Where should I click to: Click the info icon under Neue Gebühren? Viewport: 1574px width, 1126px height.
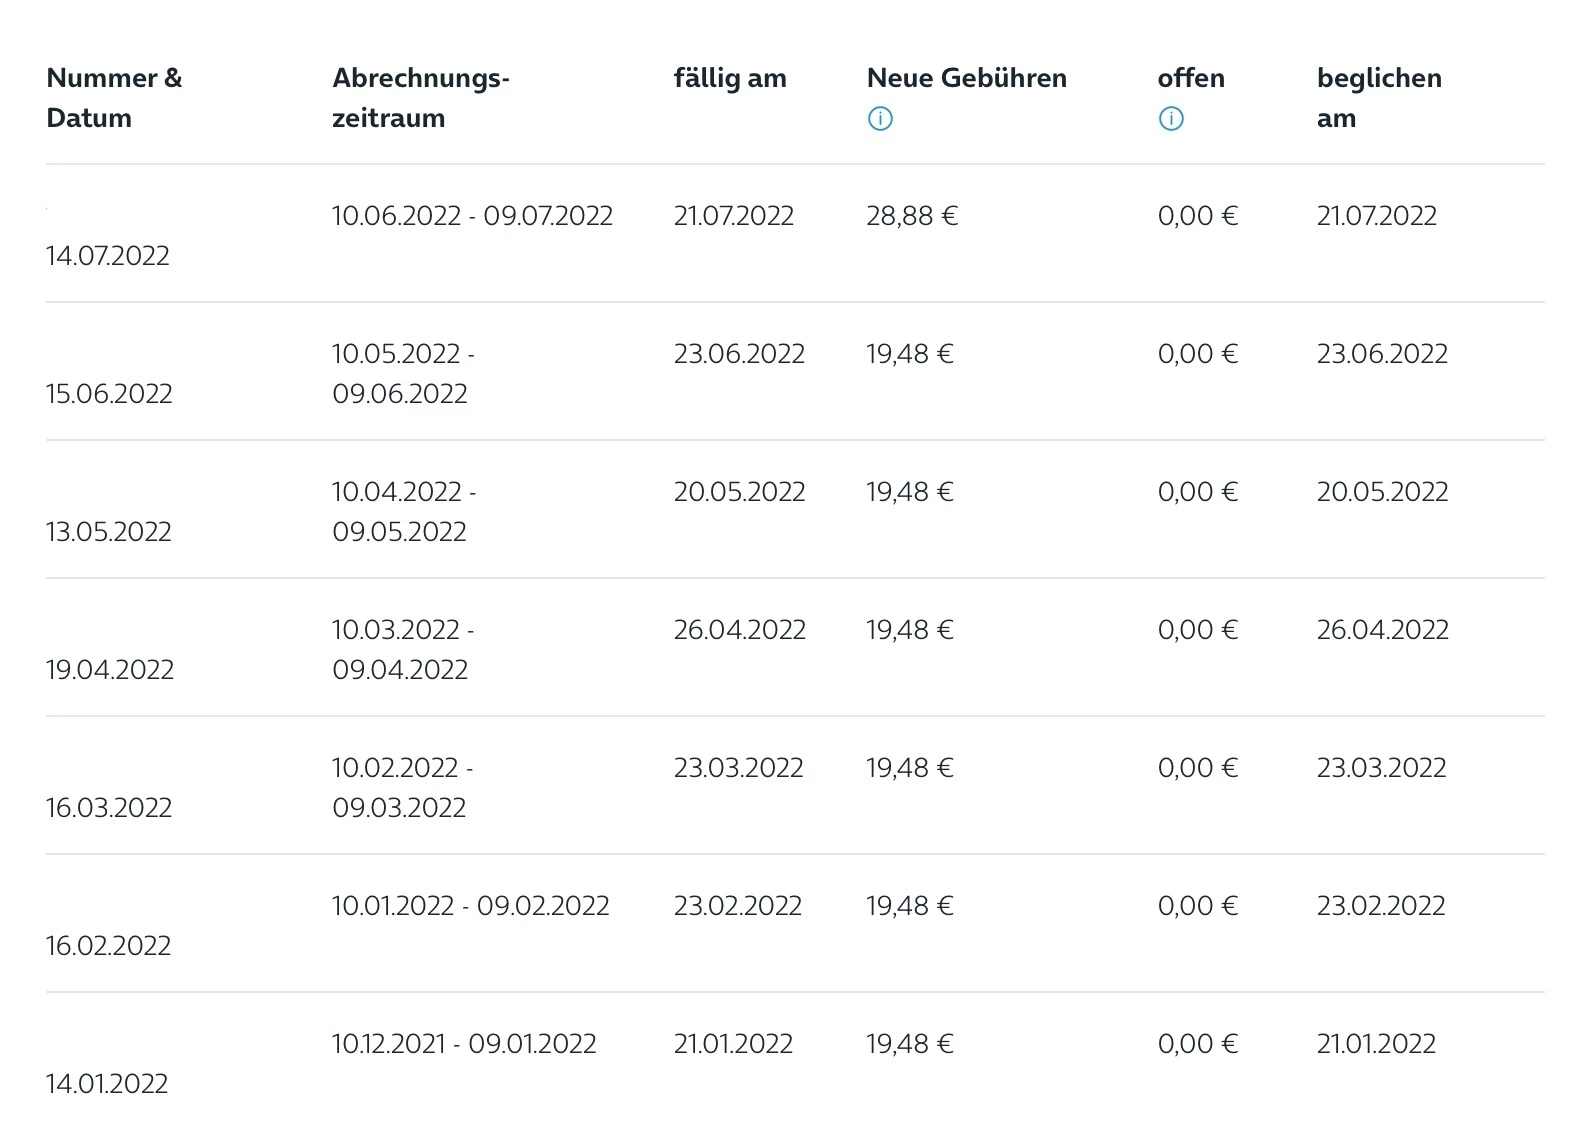tap(880, 119)
